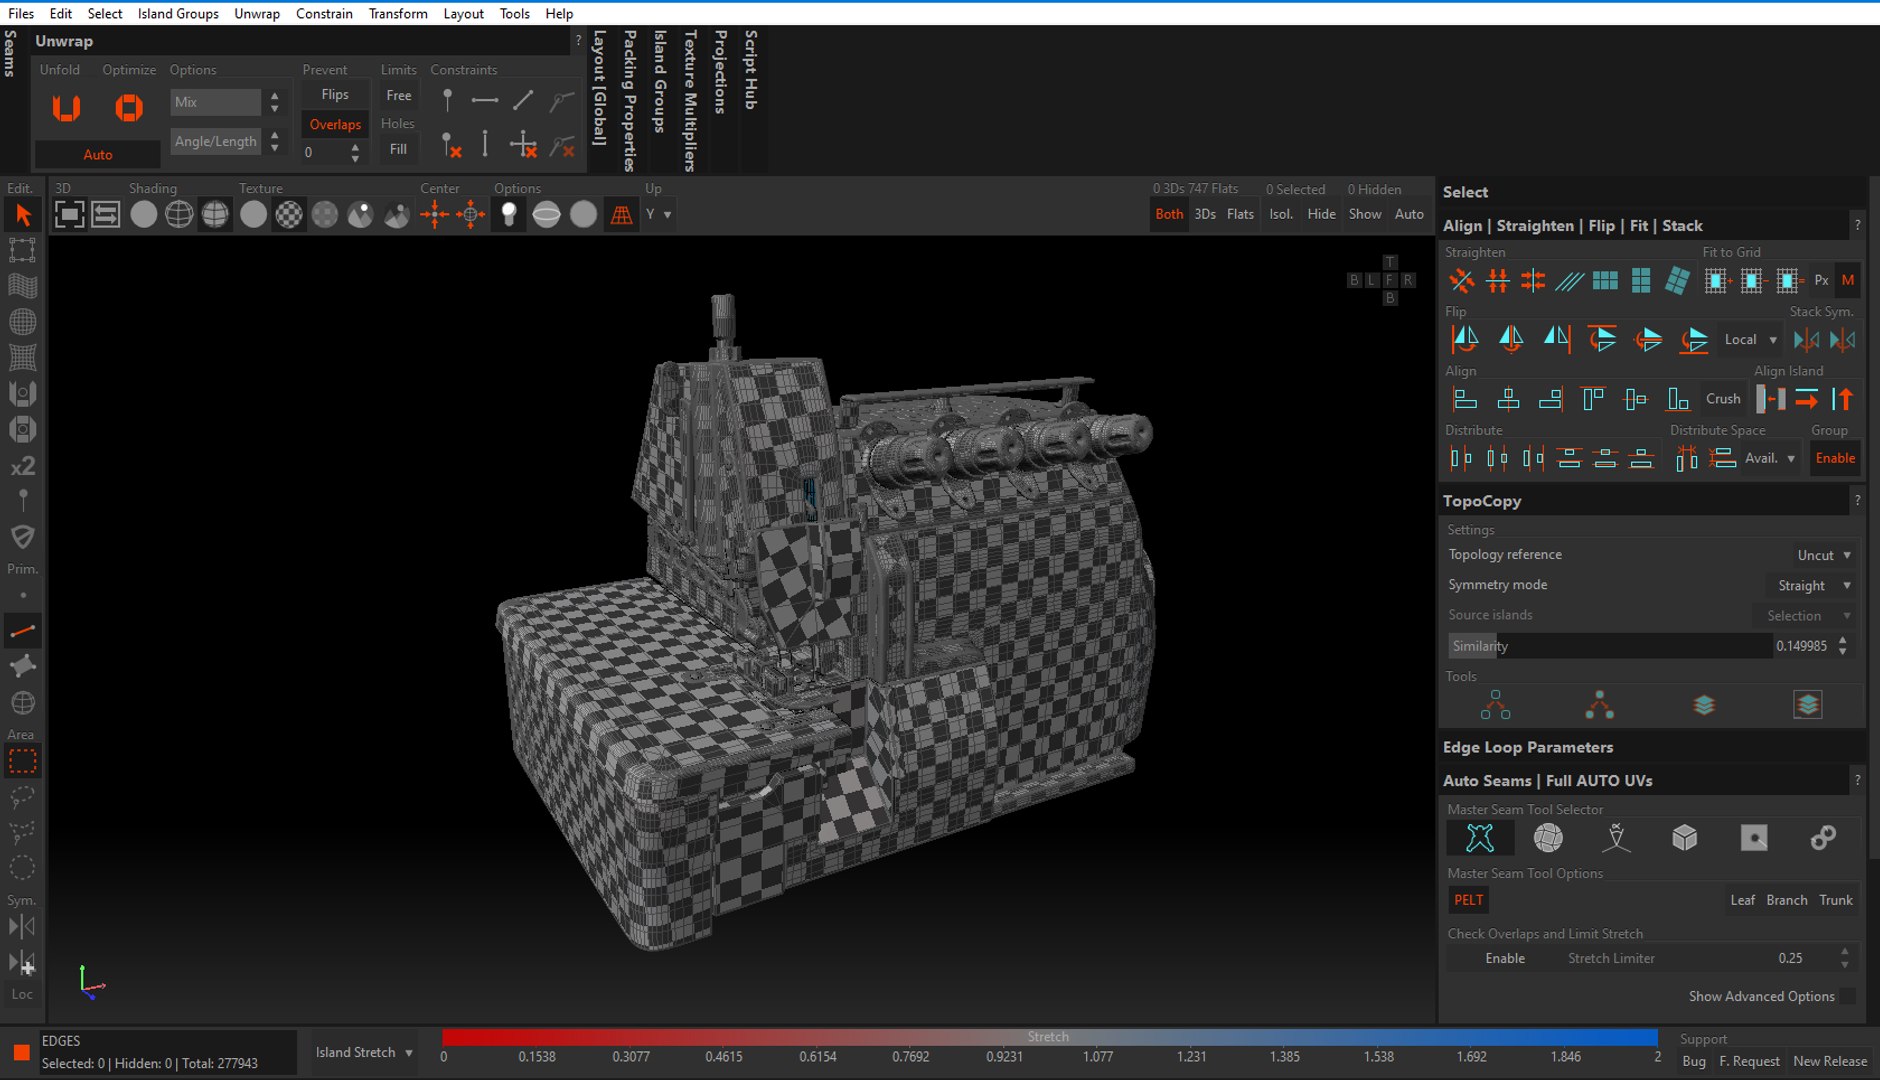The image size is (1880, 1080).
Task: Open the Island Stretch dropdown
Action: coord(363,1052)
